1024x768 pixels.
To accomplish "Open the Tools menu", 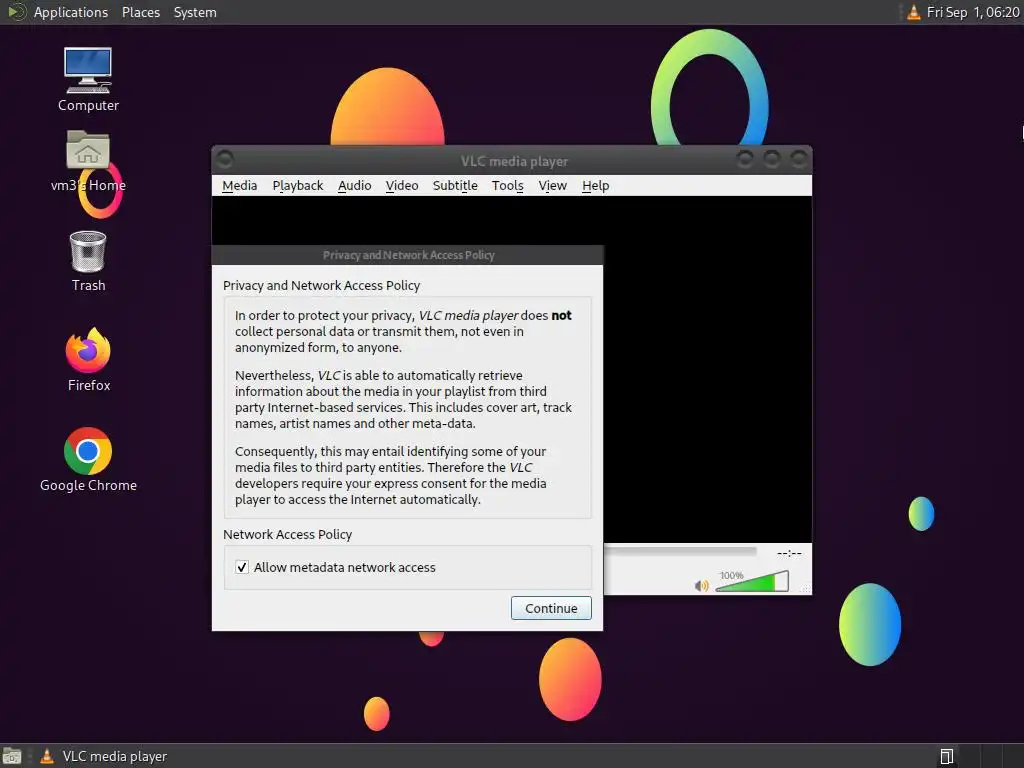I will tap(507, 185).
